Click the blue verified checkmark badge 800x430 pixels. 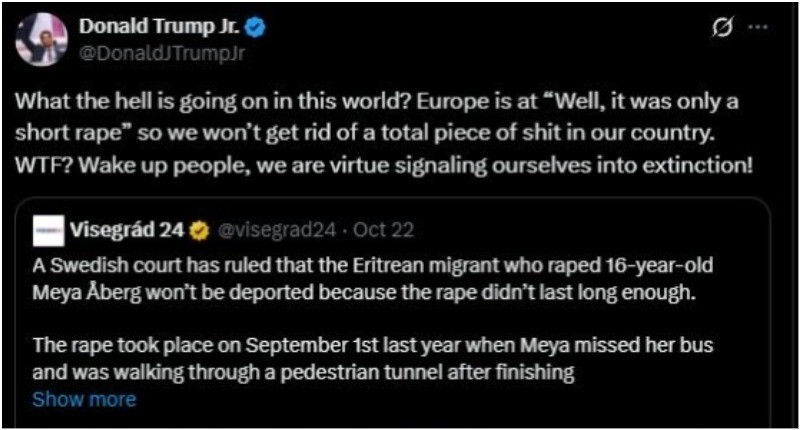point(255,26)
